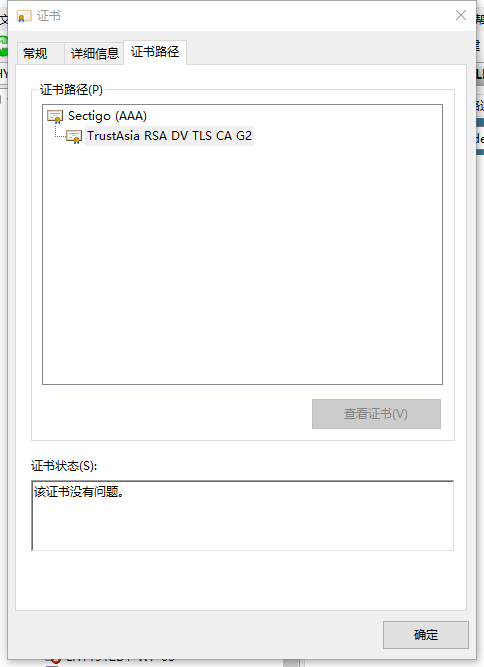Select the Sectigo (AAA) entry label
Viewport: 484px width, 667px height.
coord(107,116)
